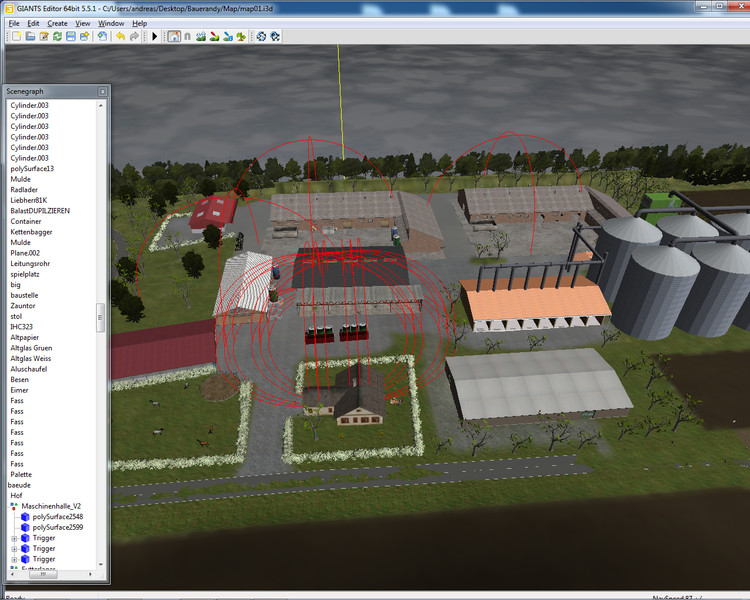The width and height of the screenshot is (750, 600).
Task: Select the Eimer node
Action: pos(20,390)
